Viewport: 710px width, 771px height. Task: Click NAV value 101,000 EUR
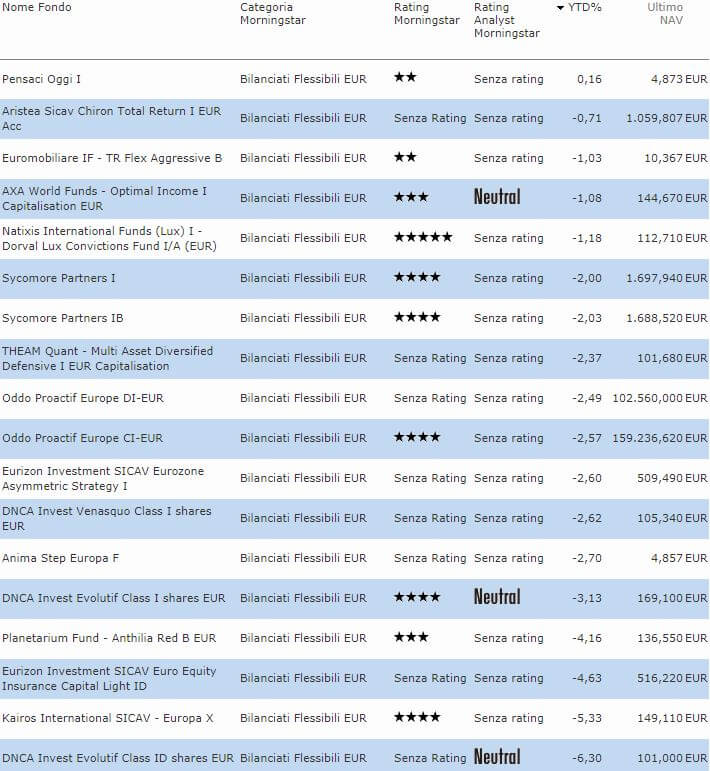(x=672, y=758)
